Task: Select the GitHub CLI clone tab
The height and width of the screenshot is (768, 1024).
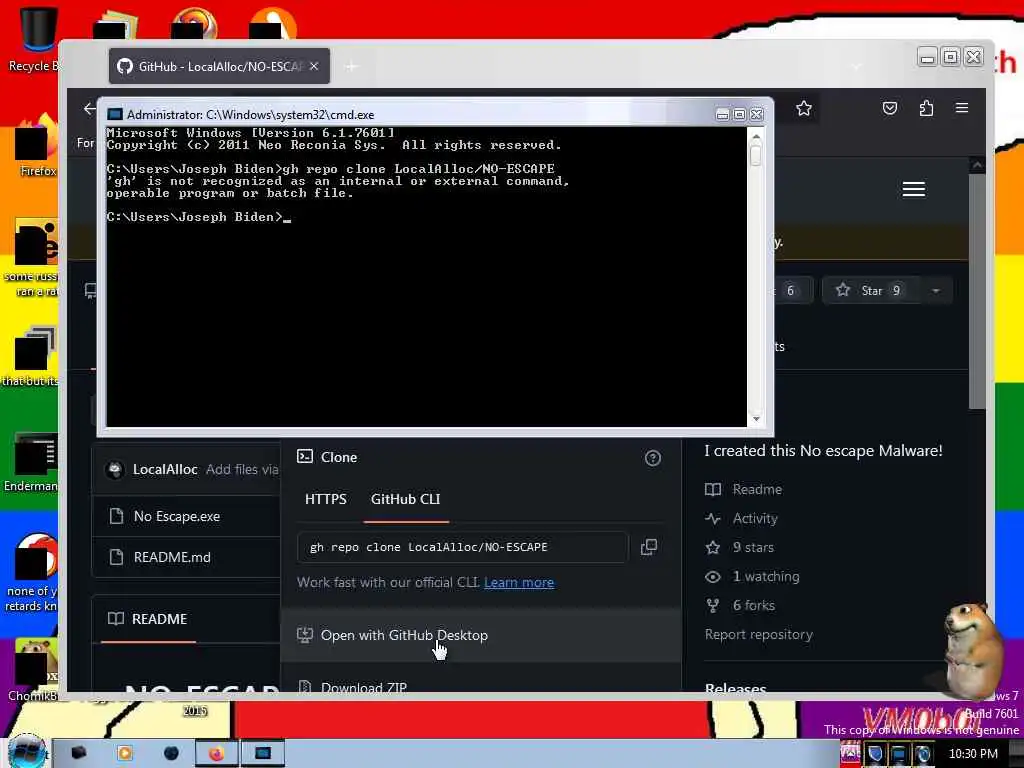Action: point(406,500)
